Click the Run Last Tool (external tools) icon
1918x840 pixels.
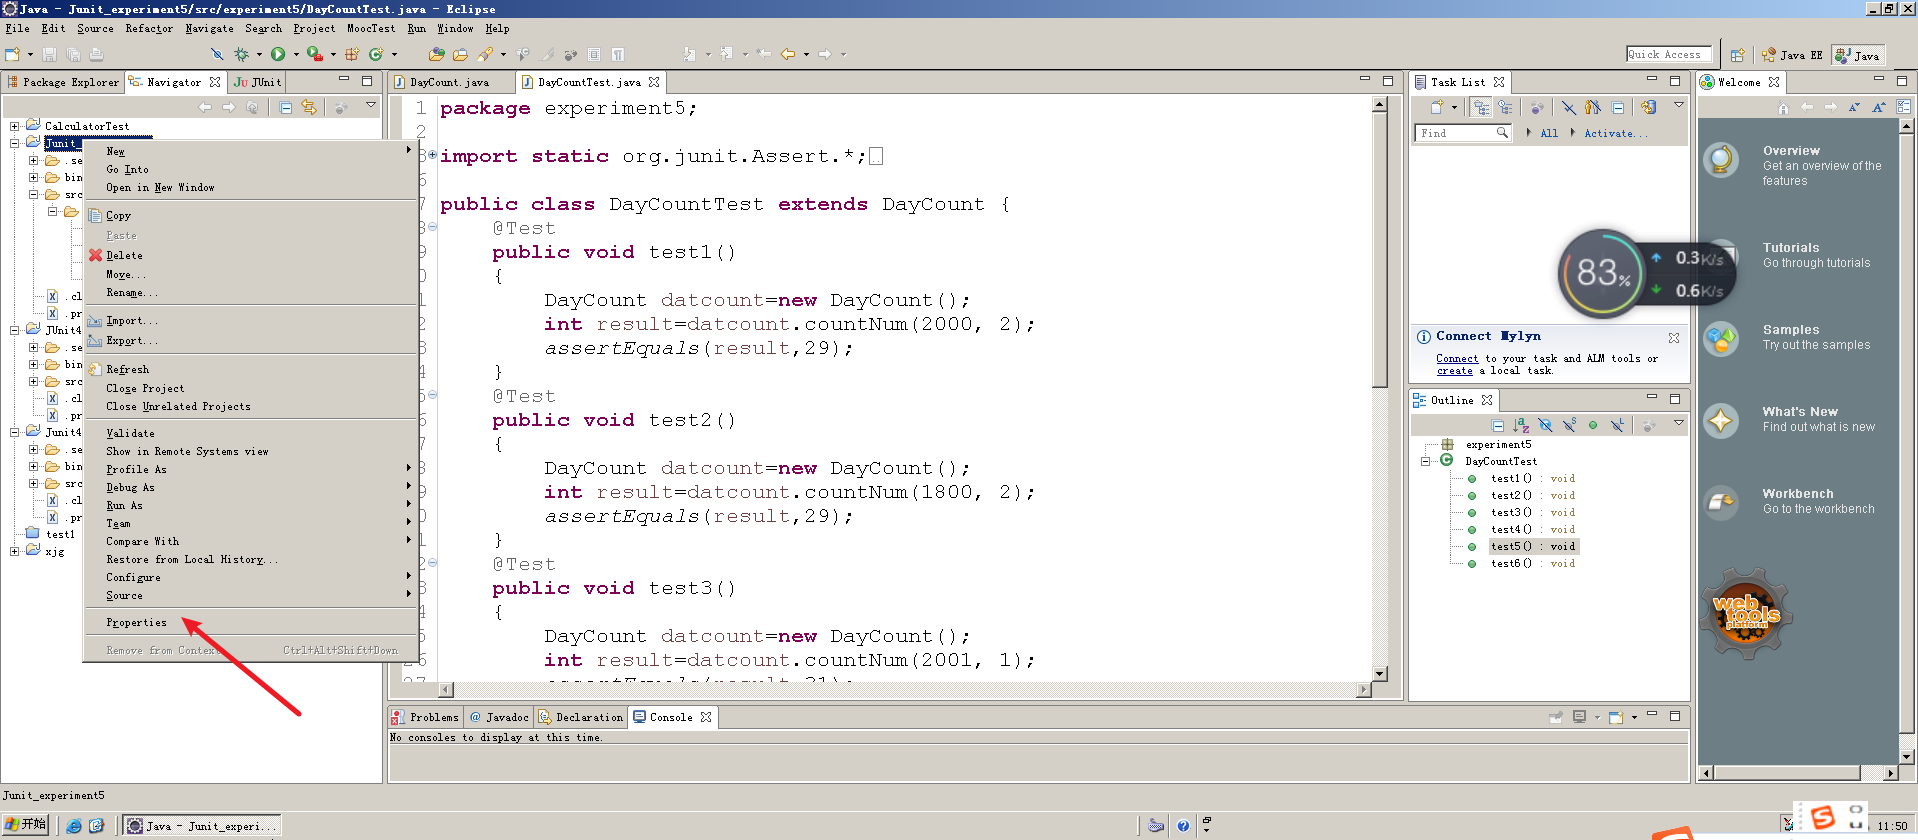315,54
